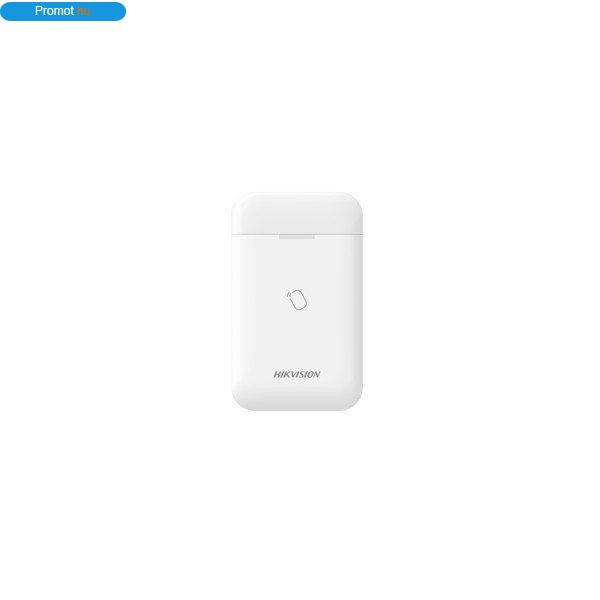Screen dimensions: 600x600
Task: Click the rounded left end of blue badge
Action: (x=8, y=11)
